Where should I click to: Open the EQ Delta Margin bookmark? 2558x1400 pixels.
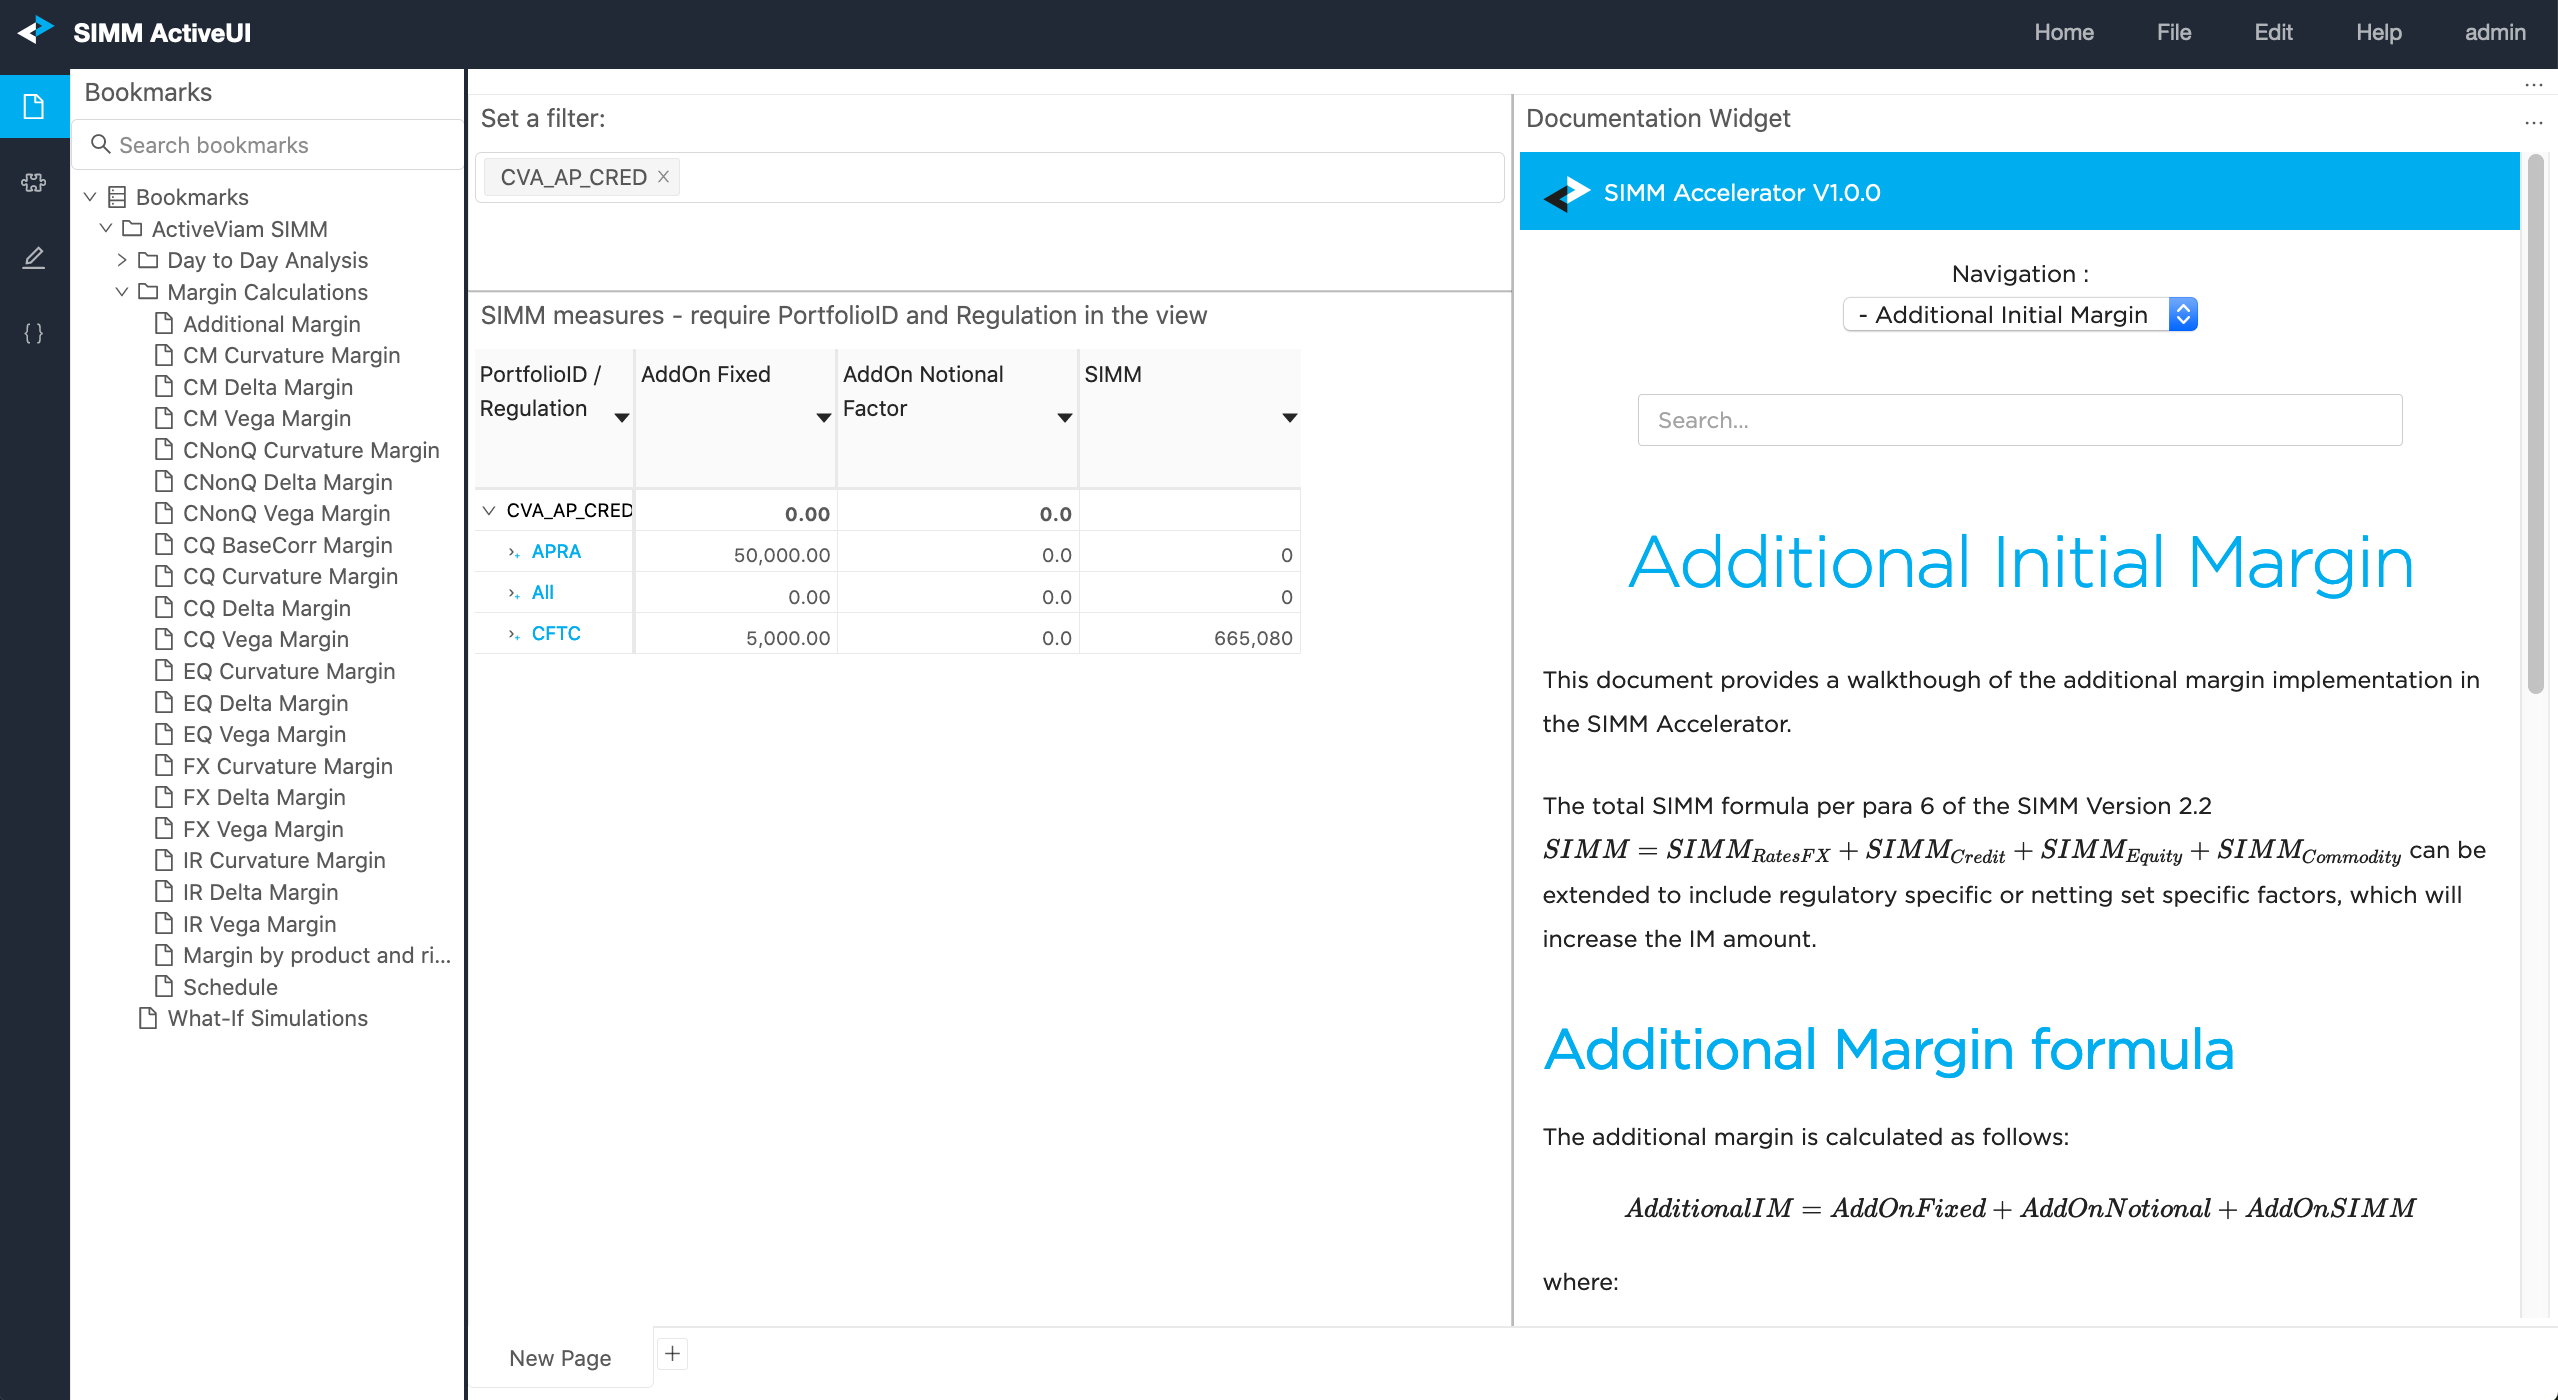tap(265, 703)
